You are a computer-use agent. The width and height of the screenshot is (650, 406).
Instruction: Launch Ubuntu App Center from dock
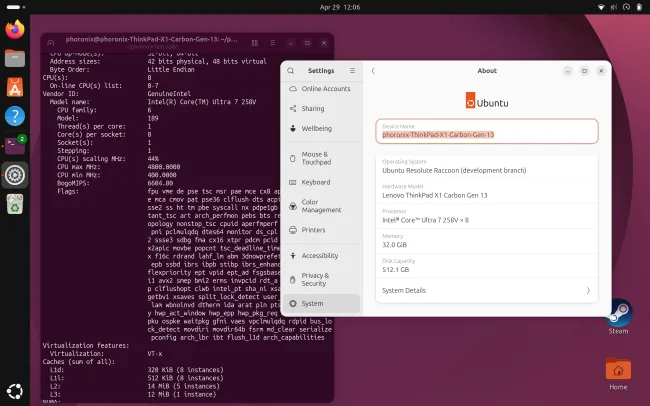(x=15, y=87)
